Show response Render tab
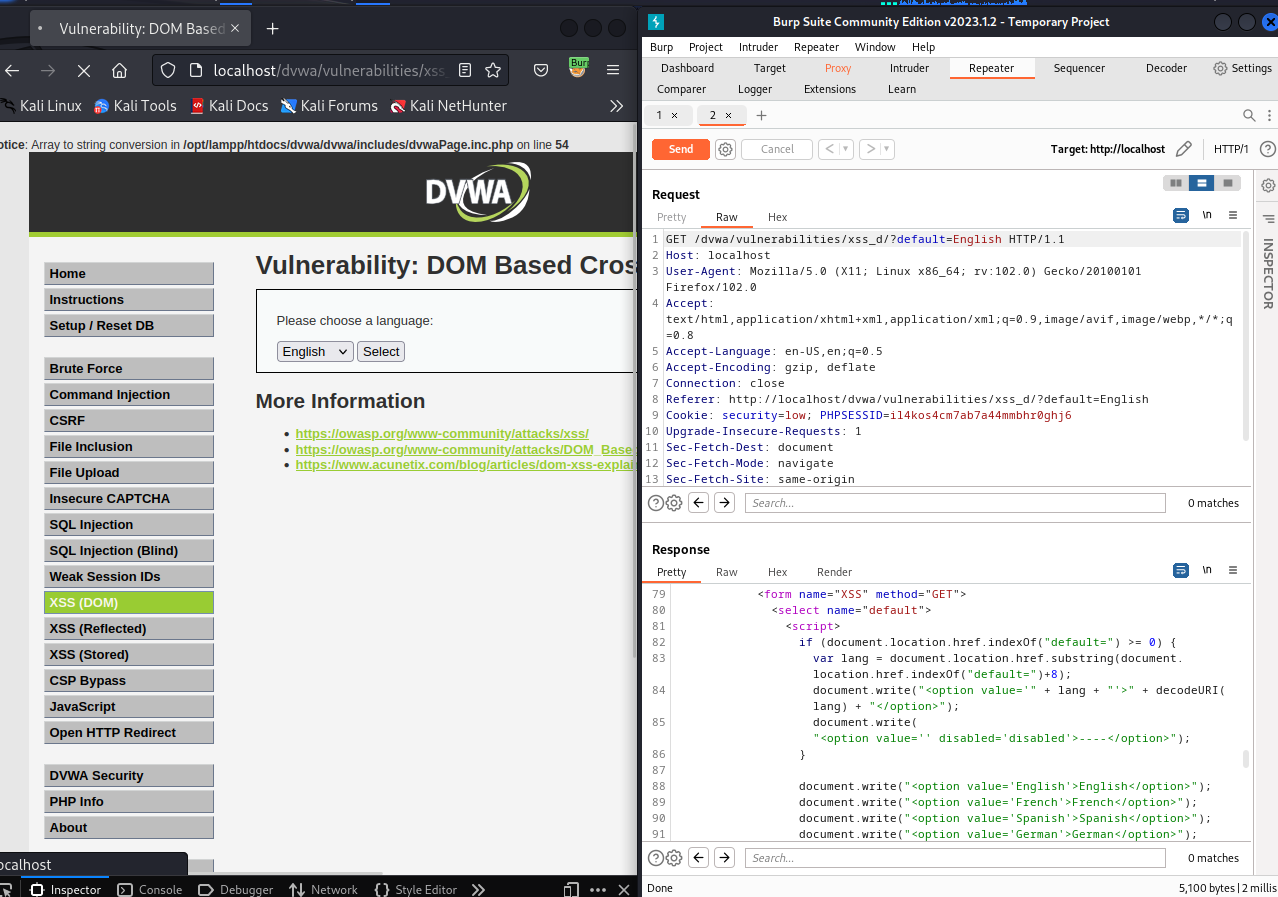This screenshot has width=1278, height=897. [x=834, y=572]
